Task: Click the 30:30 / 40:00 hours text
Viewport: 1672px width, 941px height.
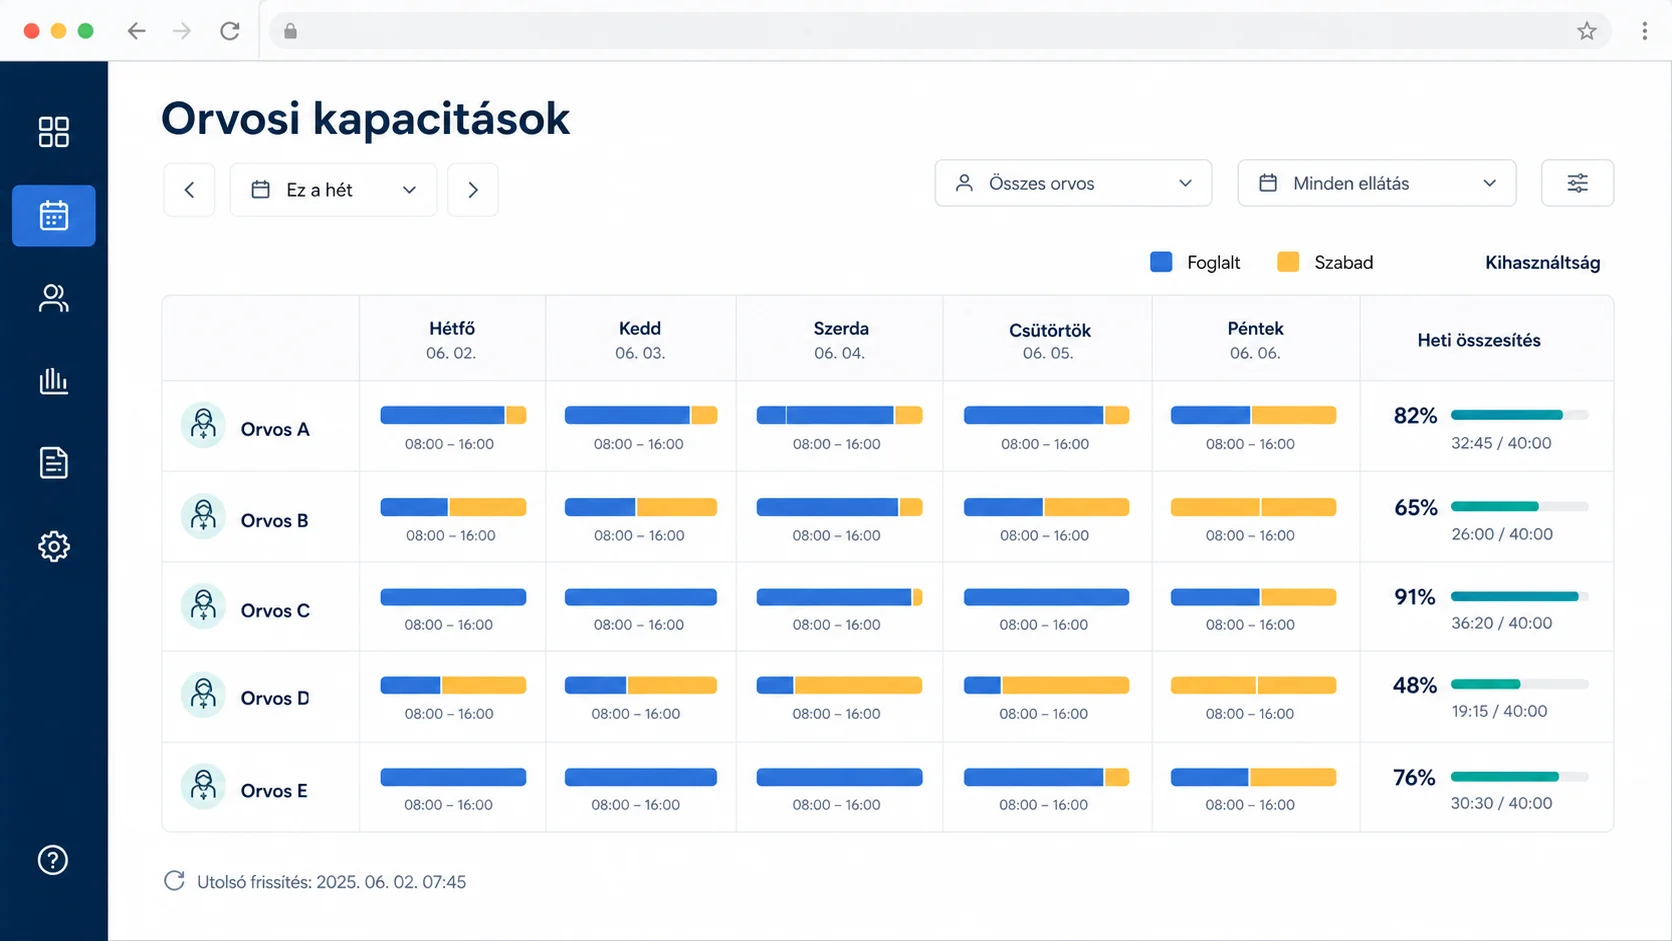Action: 1502,803
